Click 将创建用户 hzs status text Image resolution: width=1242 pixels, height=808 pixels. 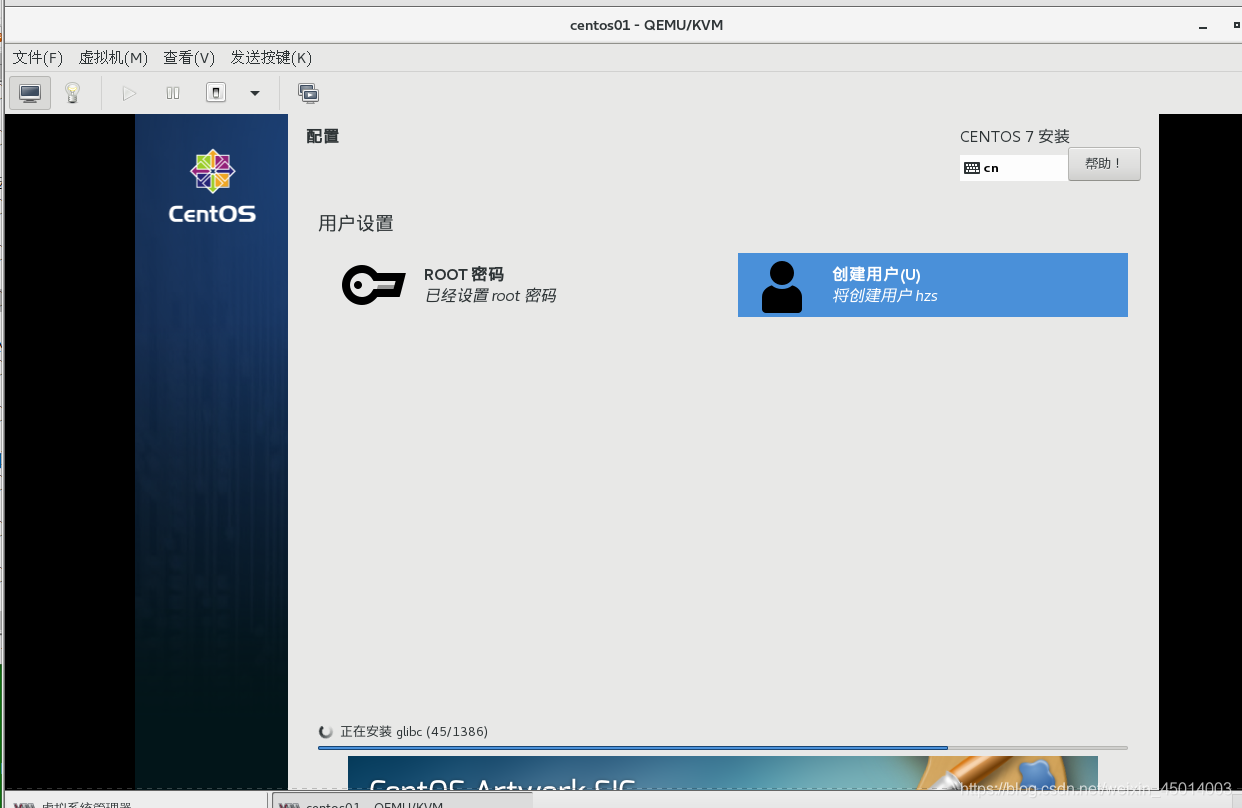[885, 296]
